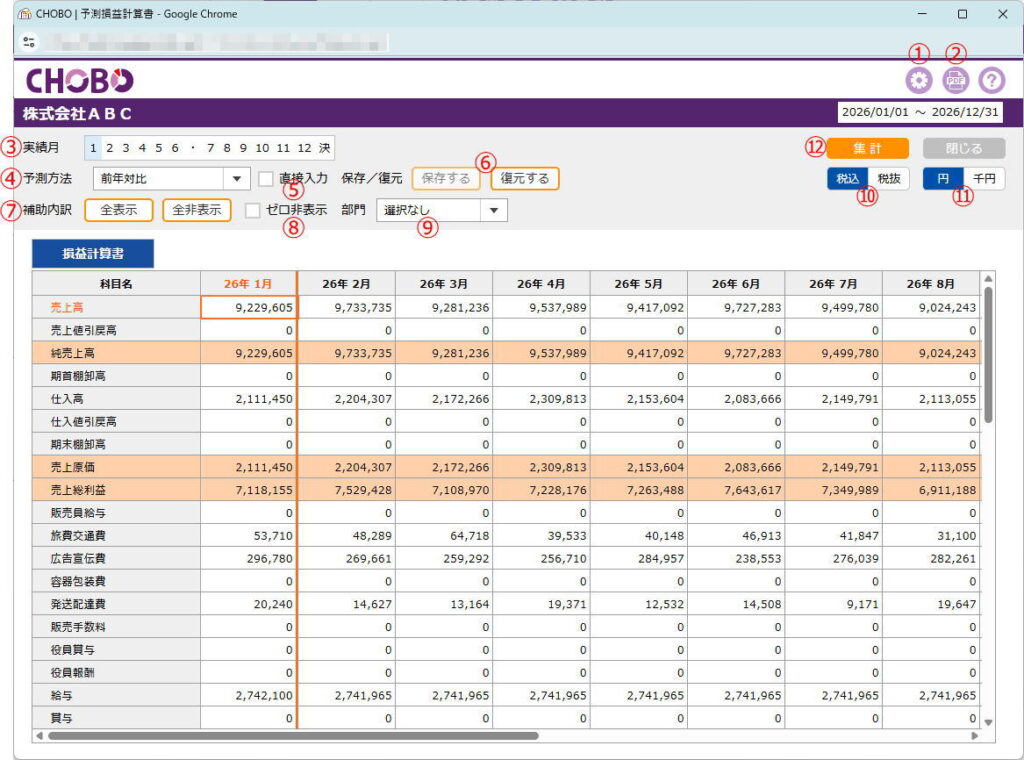This screenshot has height=760, width=1024.
Task: Open the fiscal period date range field
Action: point(919,112)
